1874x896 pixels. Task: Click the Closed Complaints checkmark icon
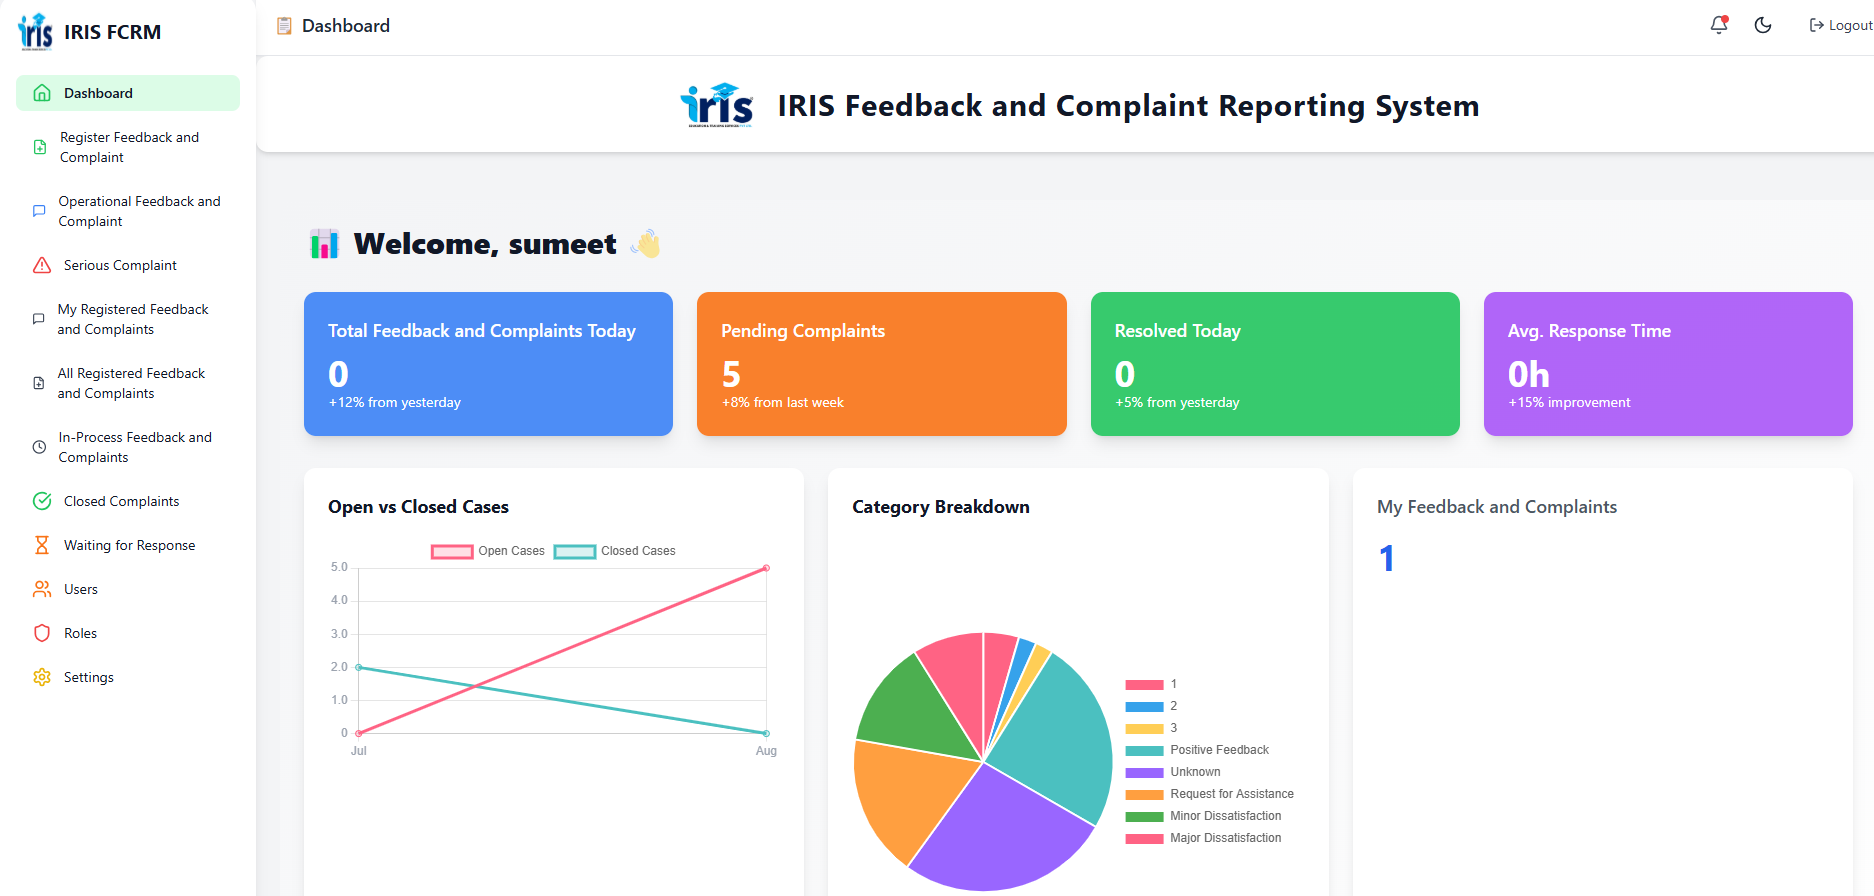click(42, 501)
